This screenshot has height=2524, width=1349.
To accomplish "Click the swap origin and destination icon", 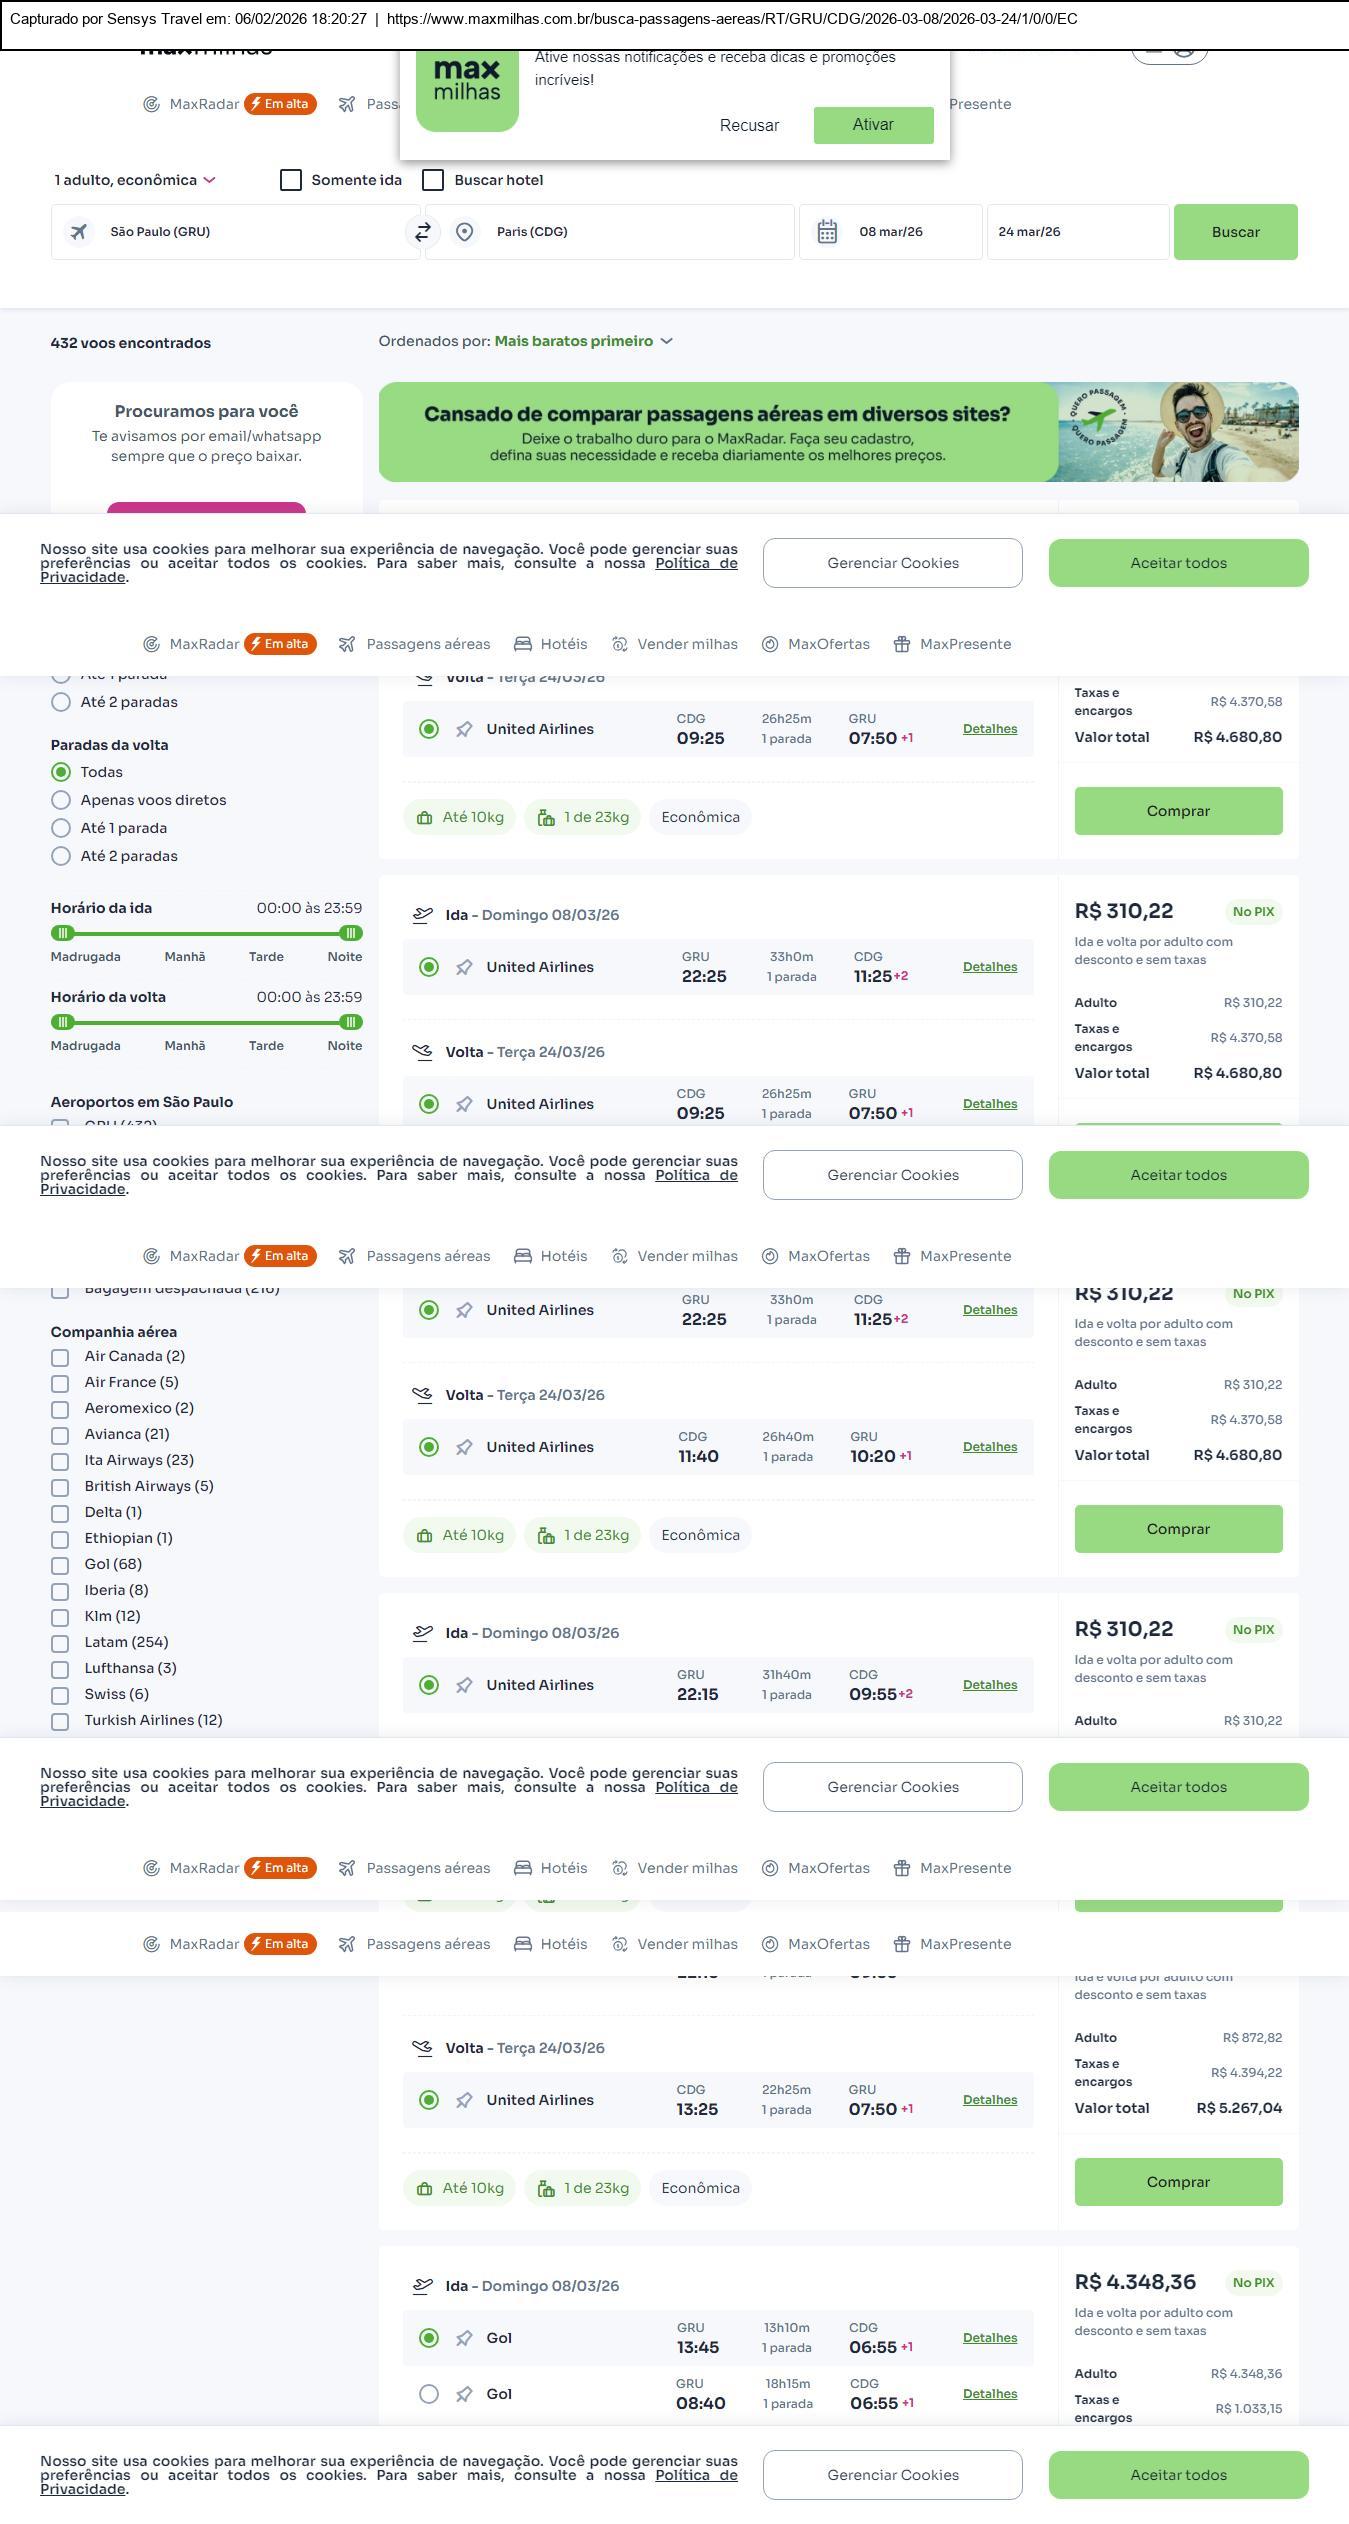I will (423, 232).
